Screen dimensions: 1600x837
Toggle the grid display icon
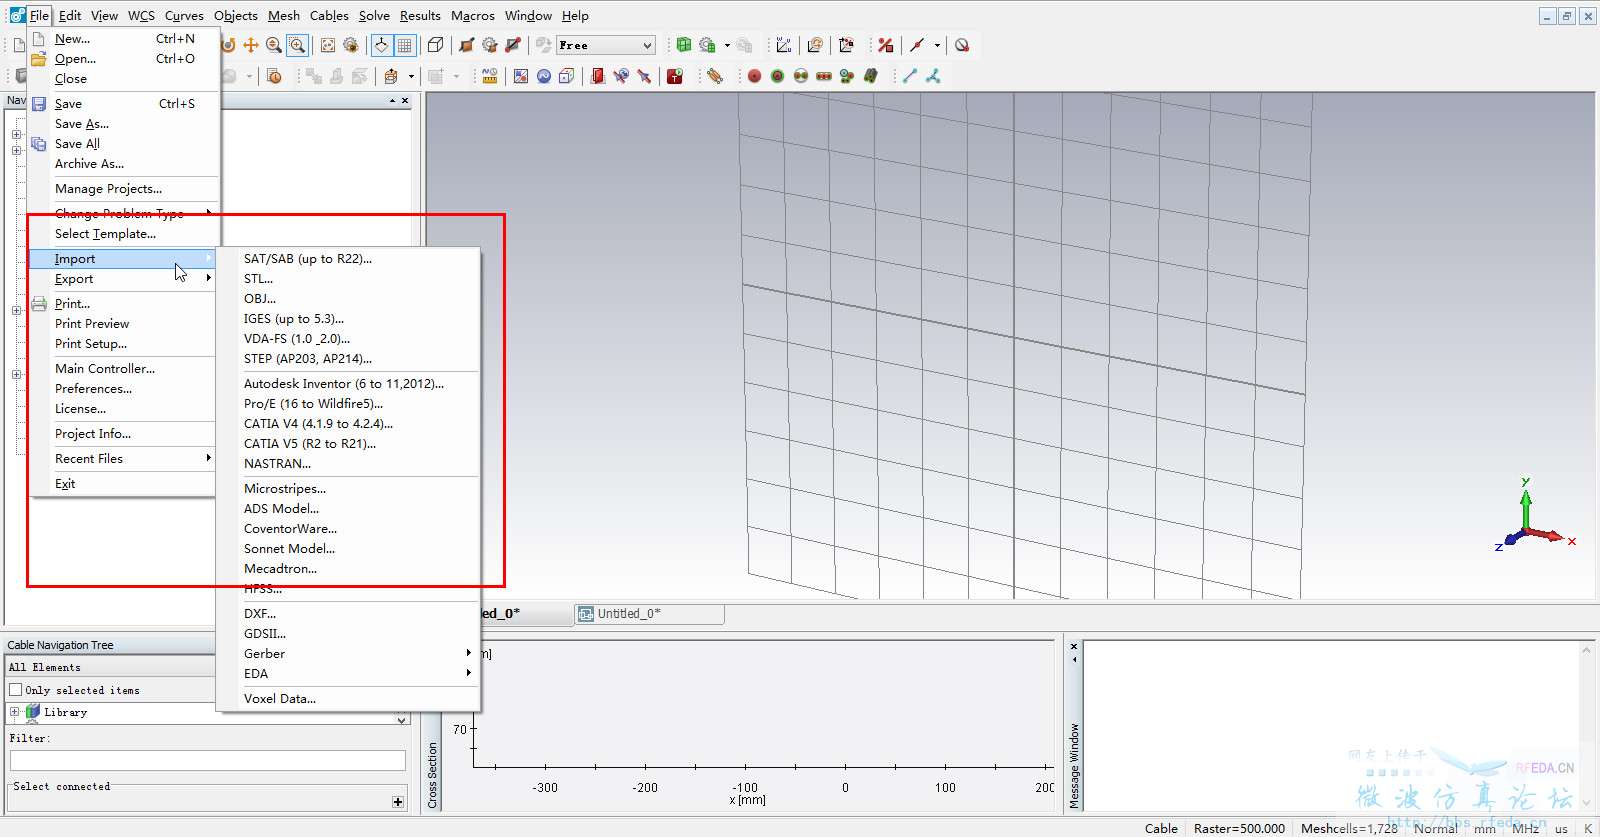pyautogui.click(x=404, y=45)
